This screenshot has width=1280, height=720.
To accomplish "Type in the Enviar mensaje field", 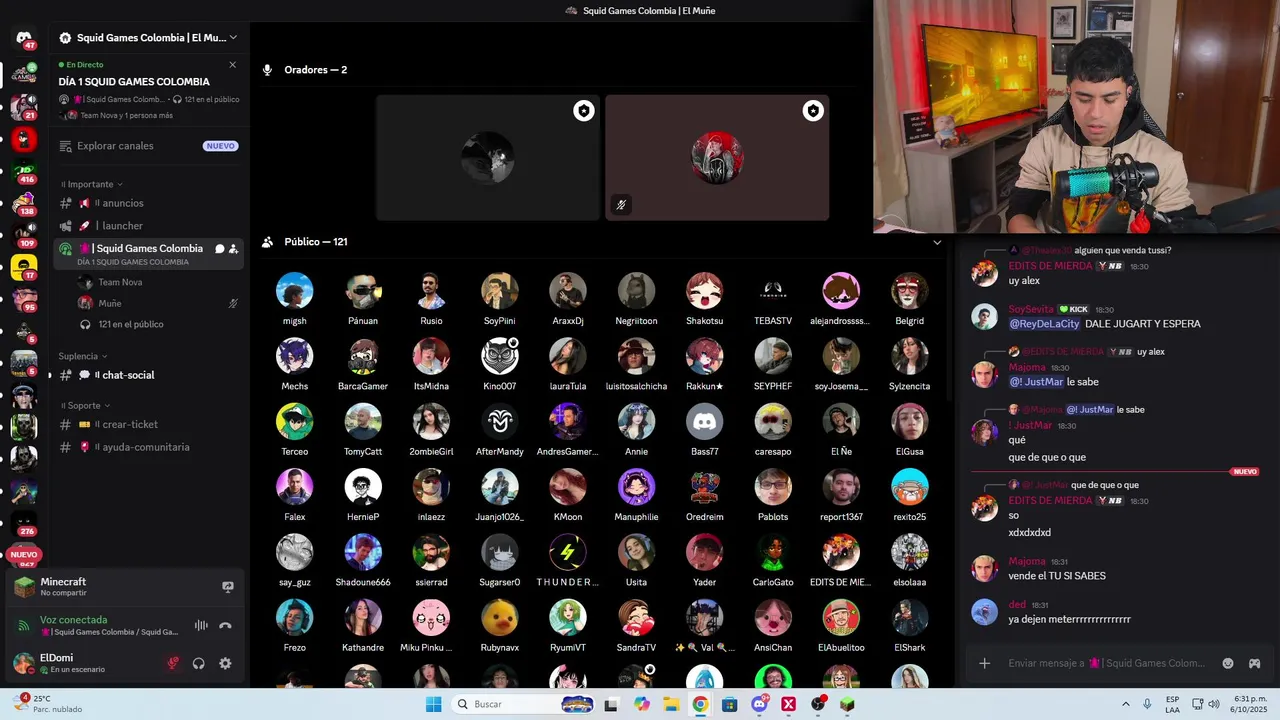I will click(1107, 663).
